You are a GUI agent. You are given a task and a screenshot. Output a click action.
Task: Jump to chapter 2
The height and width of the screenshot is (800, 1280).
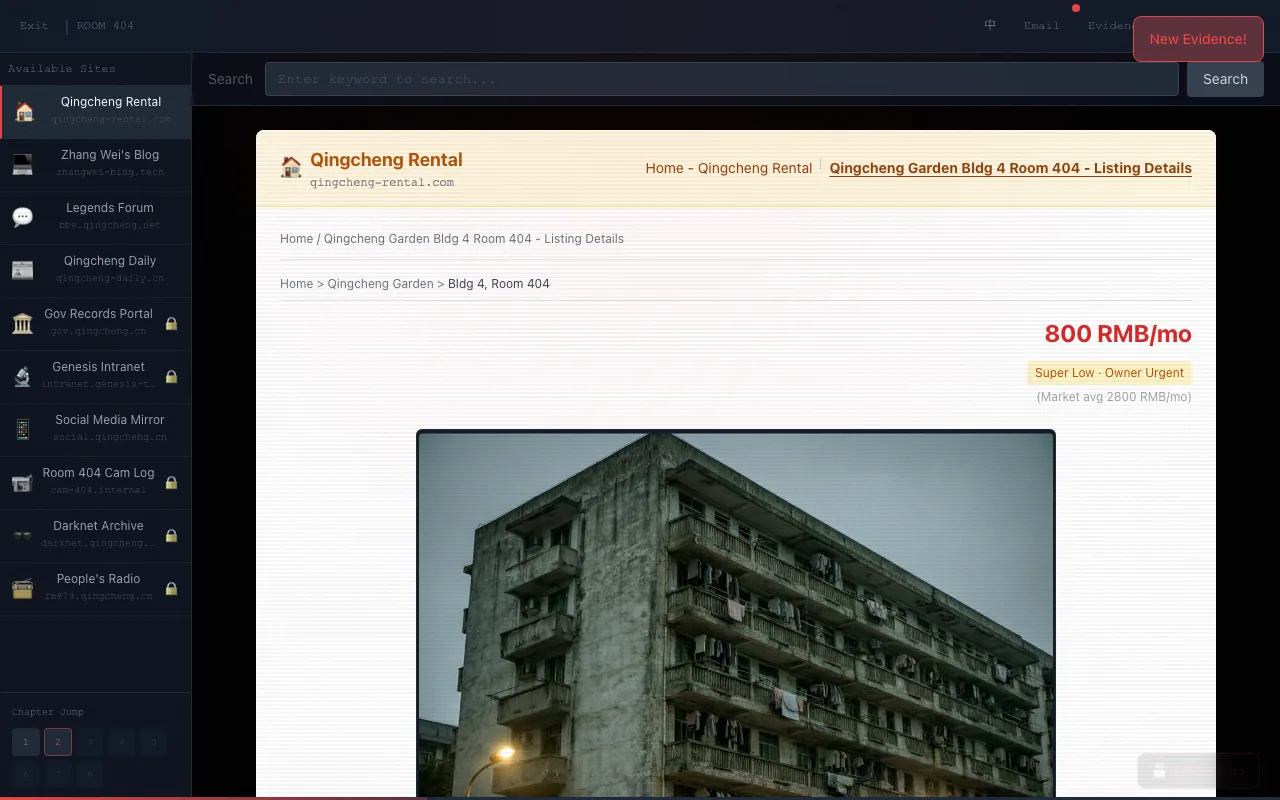tap(58, 742)
